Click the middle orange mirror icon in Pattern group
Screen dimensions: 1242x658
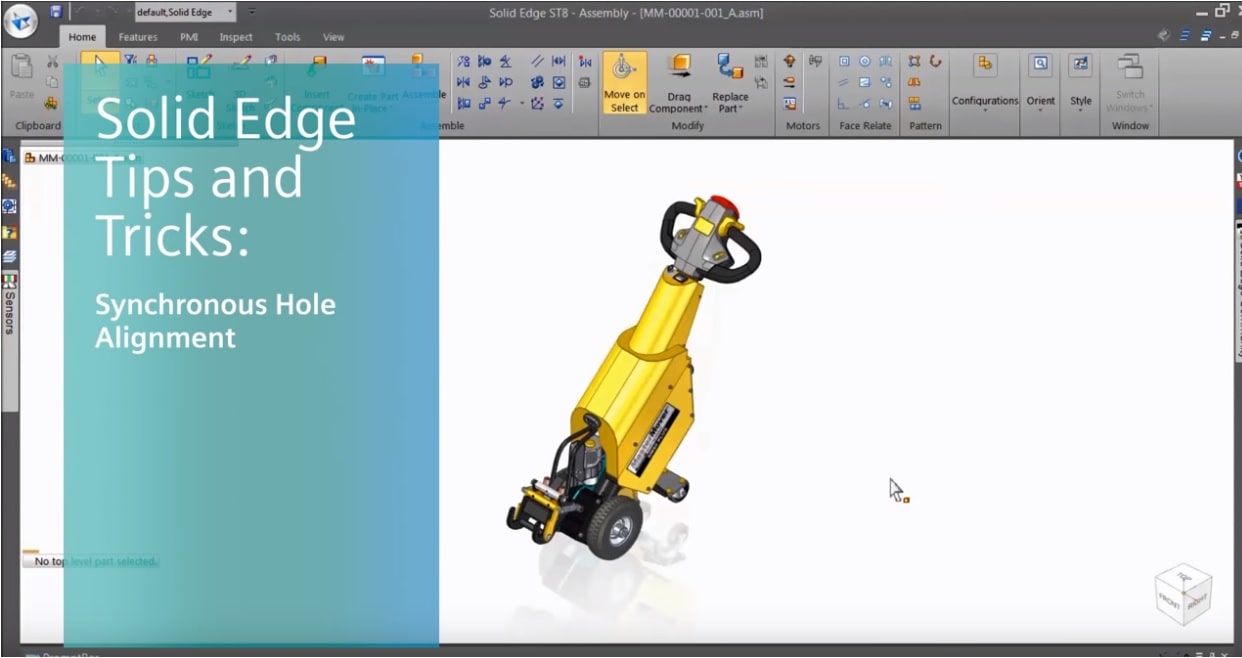[914, 82]
